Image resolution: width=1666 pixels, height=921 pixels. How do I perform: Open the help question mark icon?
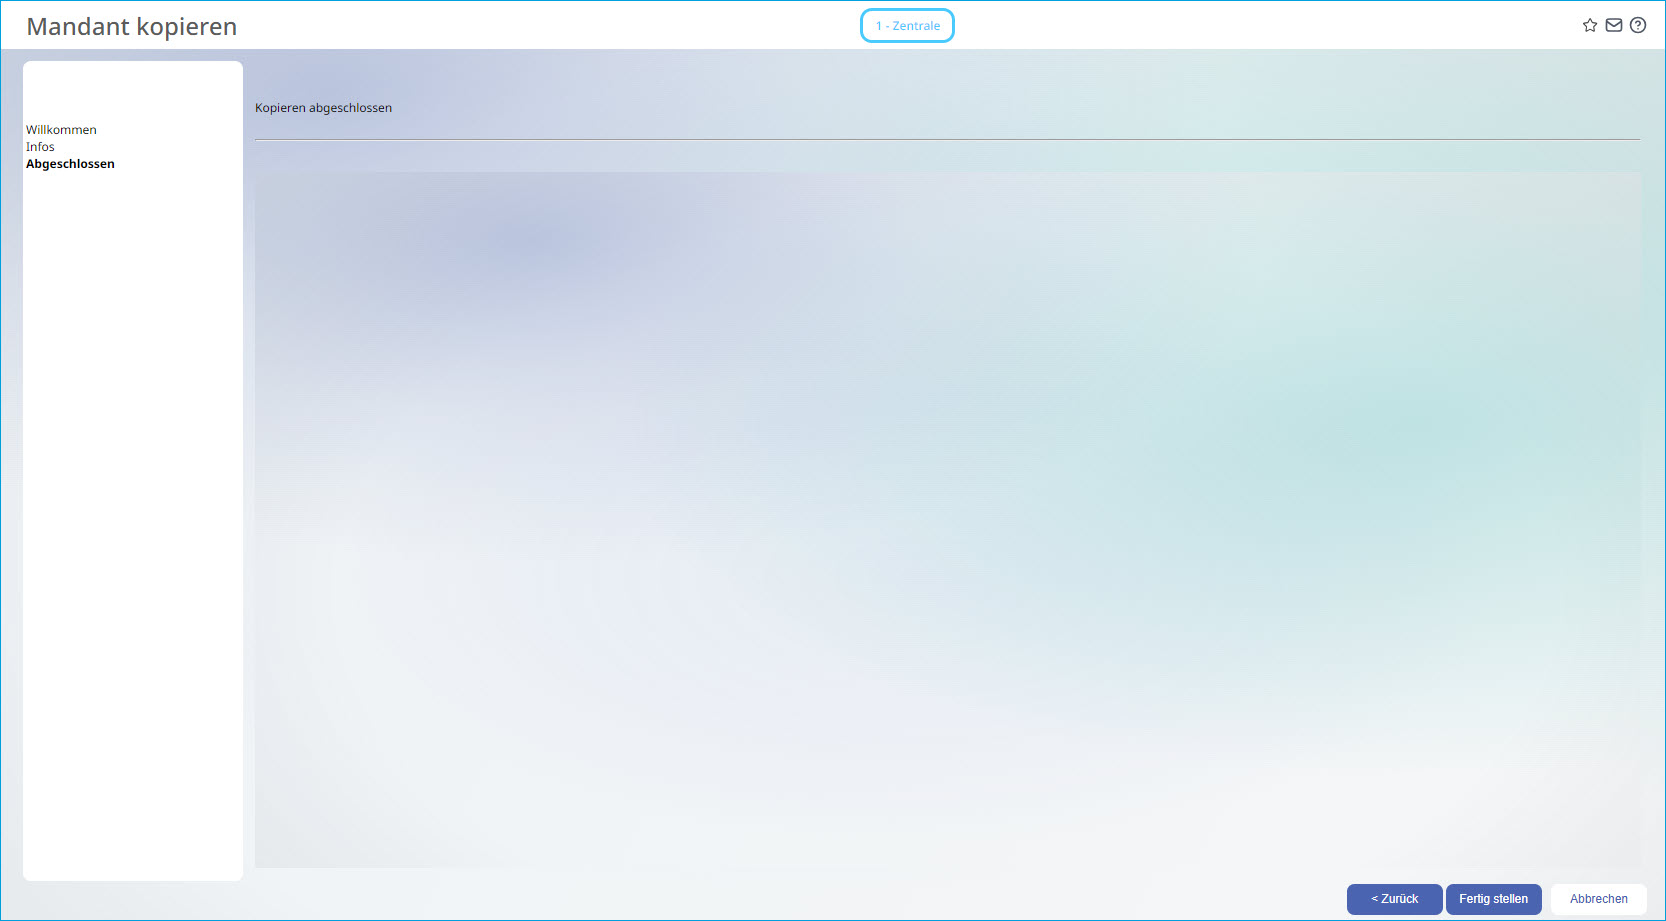1638,25
